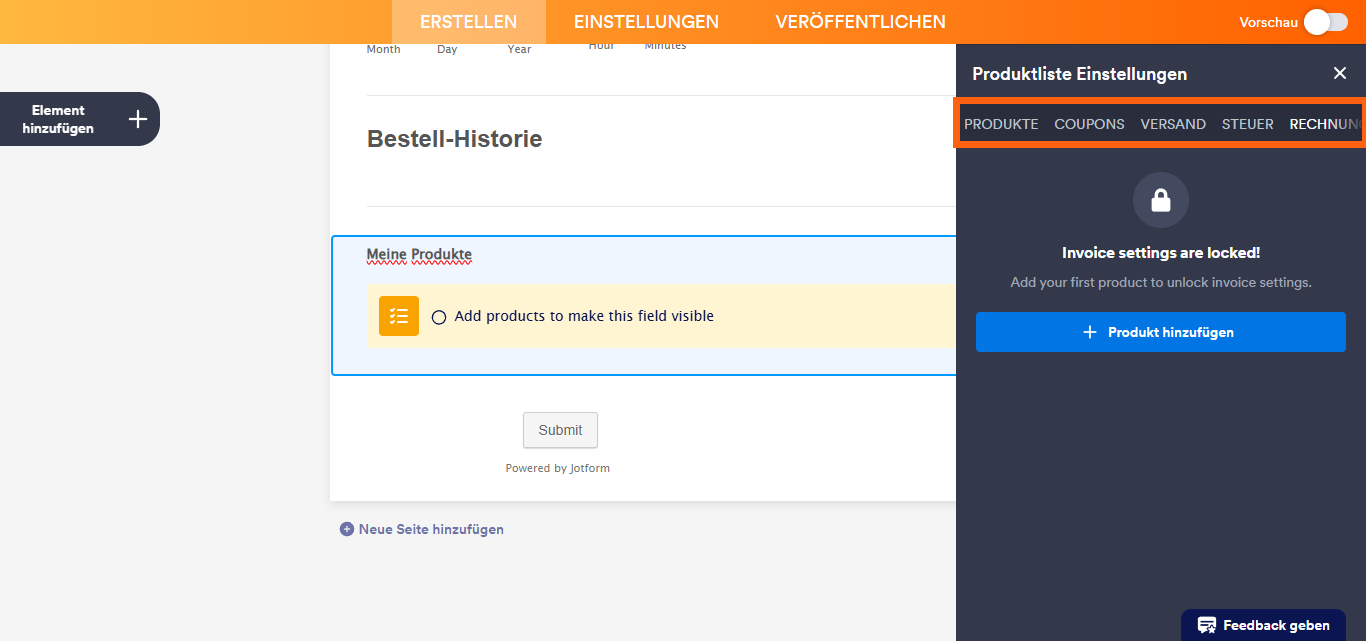Go to VERÖFFENTLICHEN
This screenshot has width=1366, height=641.
coord(860,21)
